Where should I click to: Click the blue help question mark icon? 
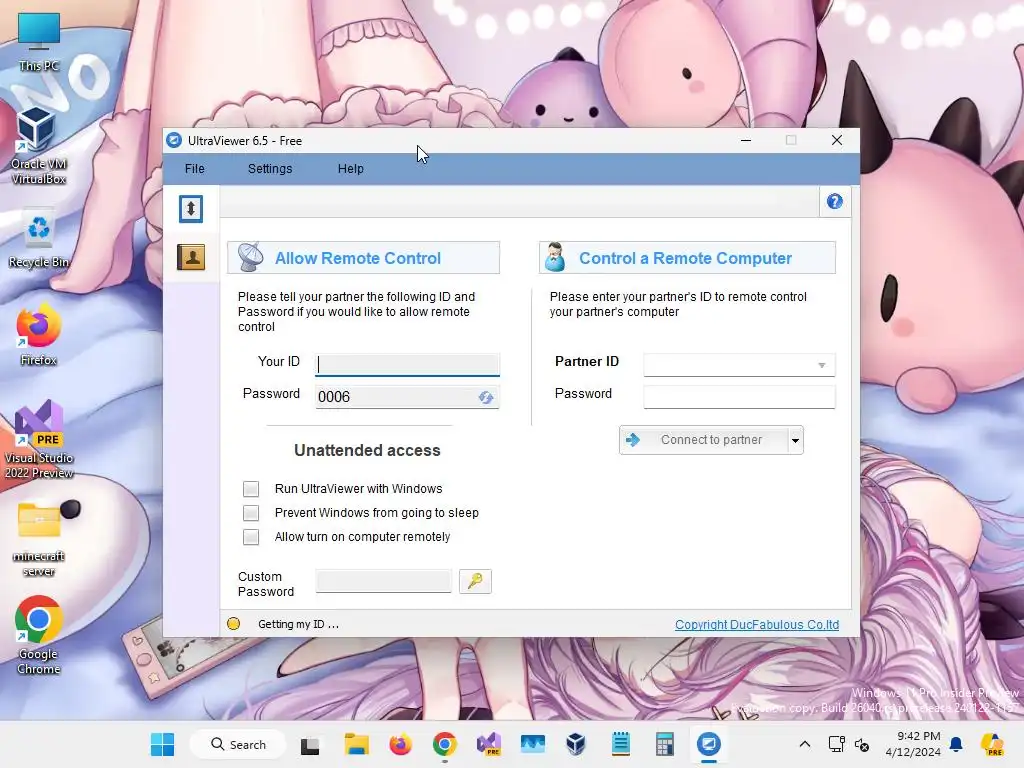tap(835, 201)
